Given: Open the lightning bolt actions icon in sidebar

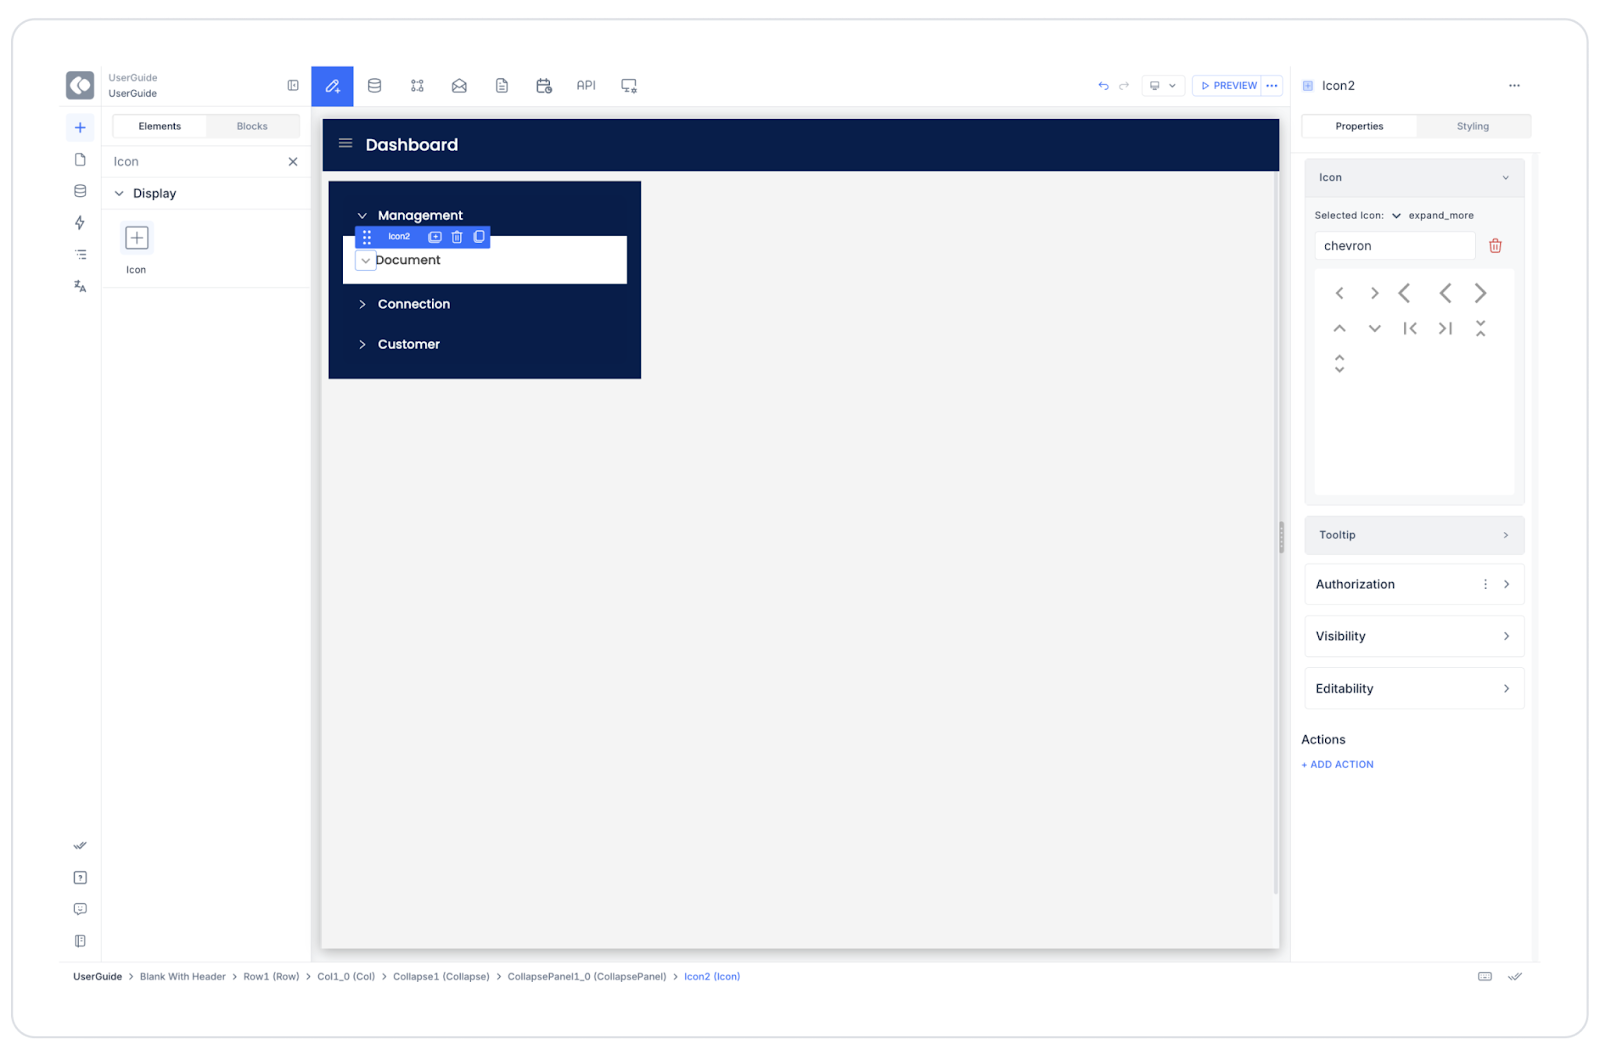Looking at the screenshot, I should pyautogui.click(x=80, y=223).
